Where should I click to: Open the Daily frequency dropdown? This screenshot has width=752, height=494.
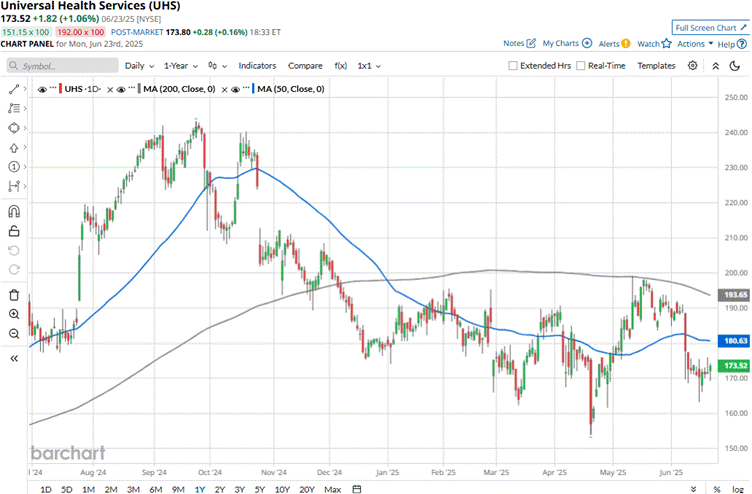tap(138, 66)
